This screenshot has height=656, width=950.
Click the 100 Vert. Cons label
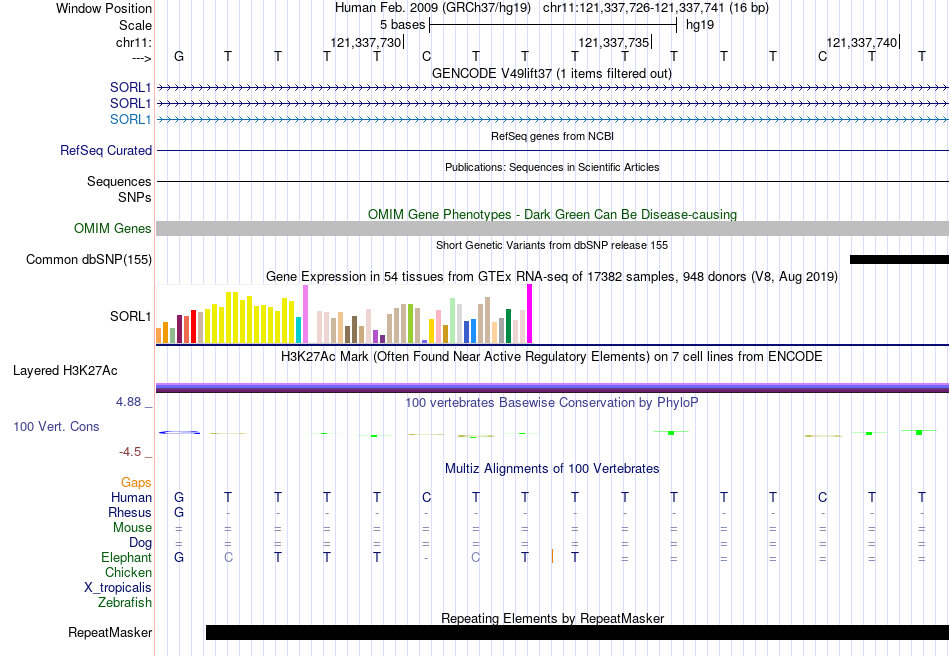click(x=56, y=426)
